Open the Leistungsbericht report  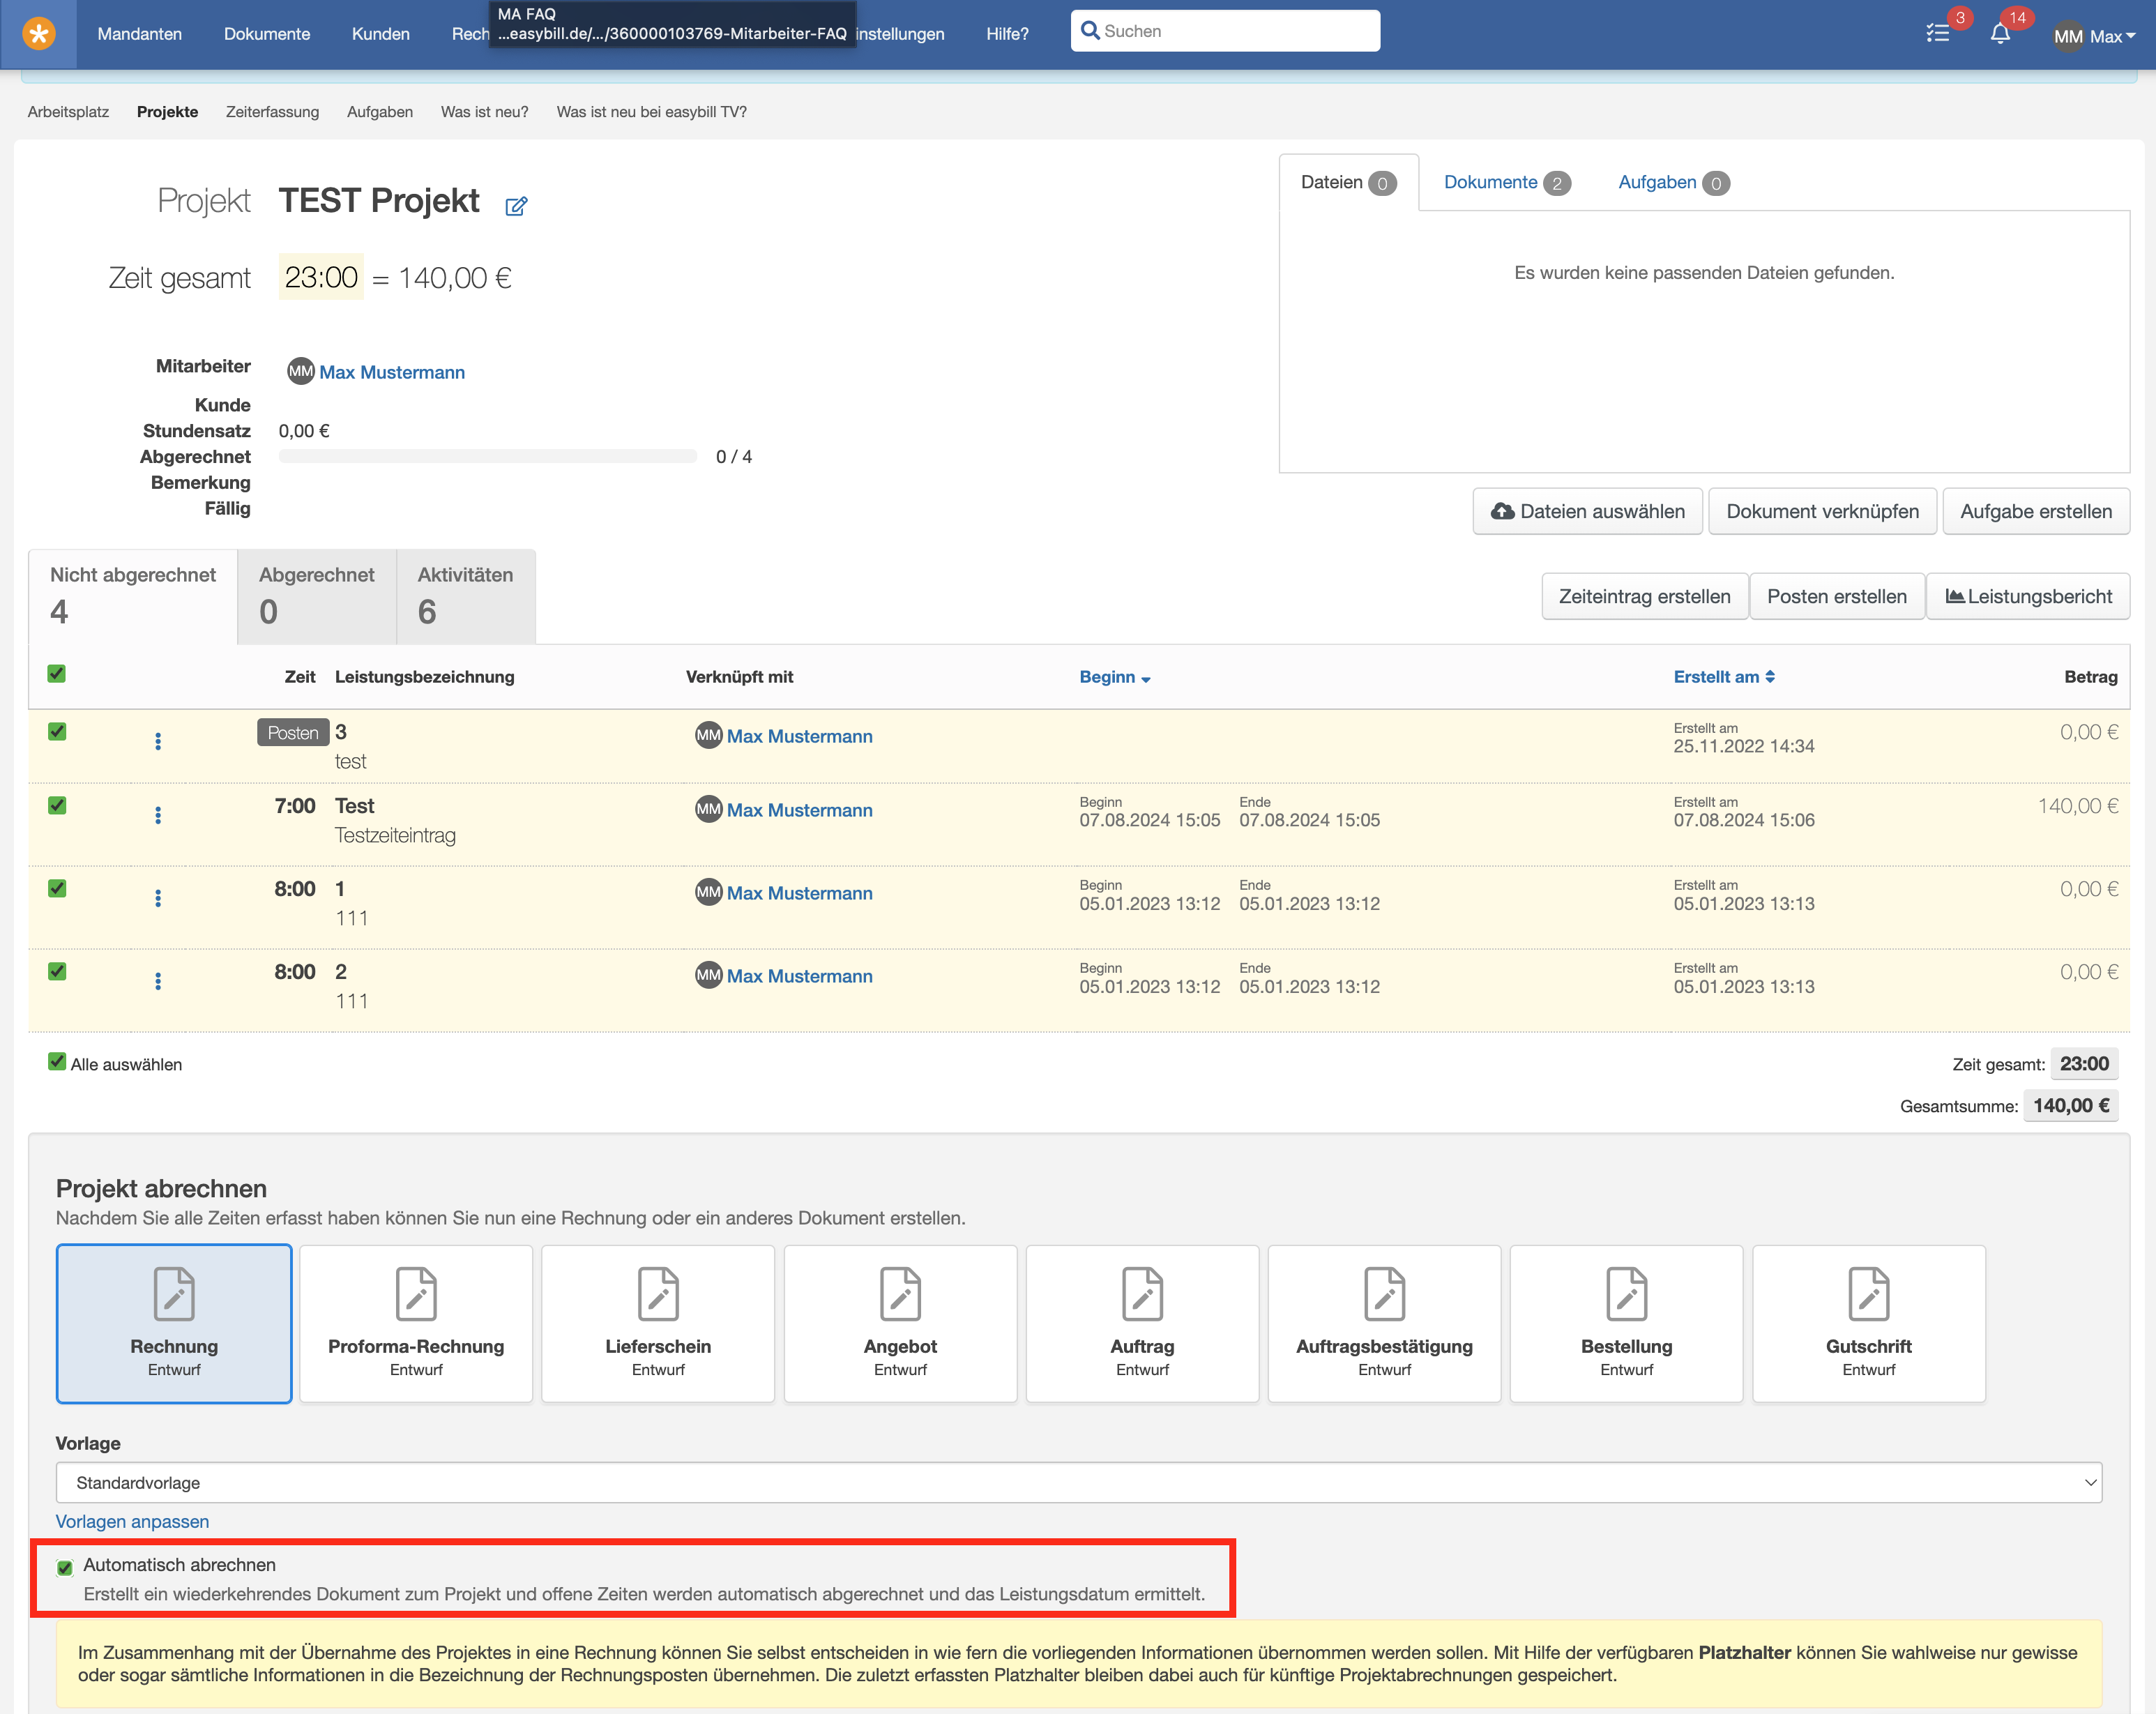(2028, 596)
